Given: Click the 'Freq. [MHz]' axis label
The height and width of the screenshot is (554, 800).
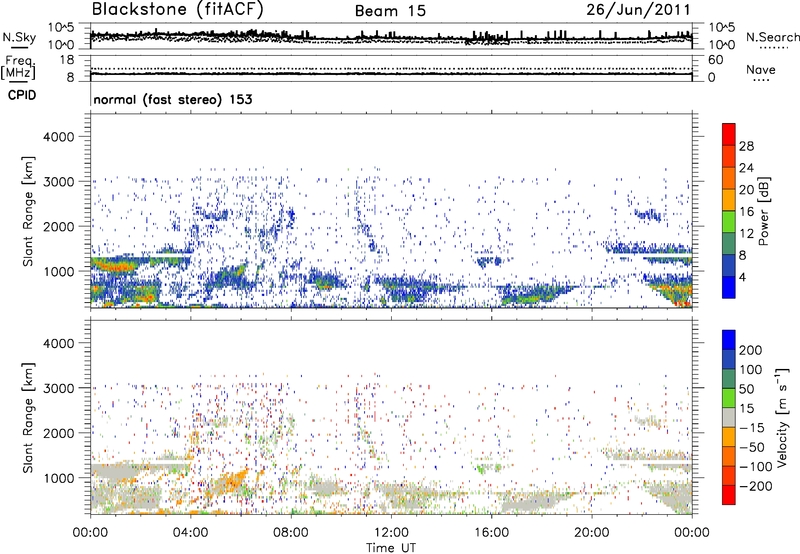Looking at the screenshot, I should tap(18, 68).
